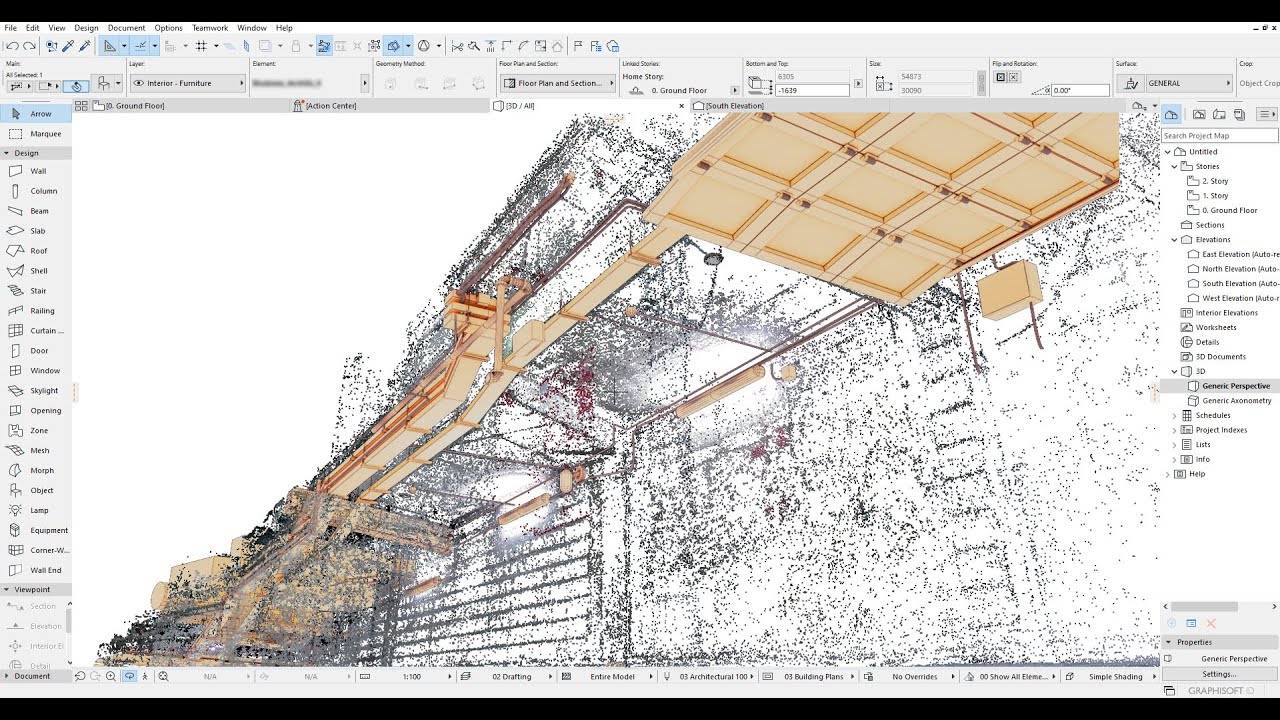Screen dimensions: 1280x720
Task: Activate the Mesh tool
Action: 36,451
